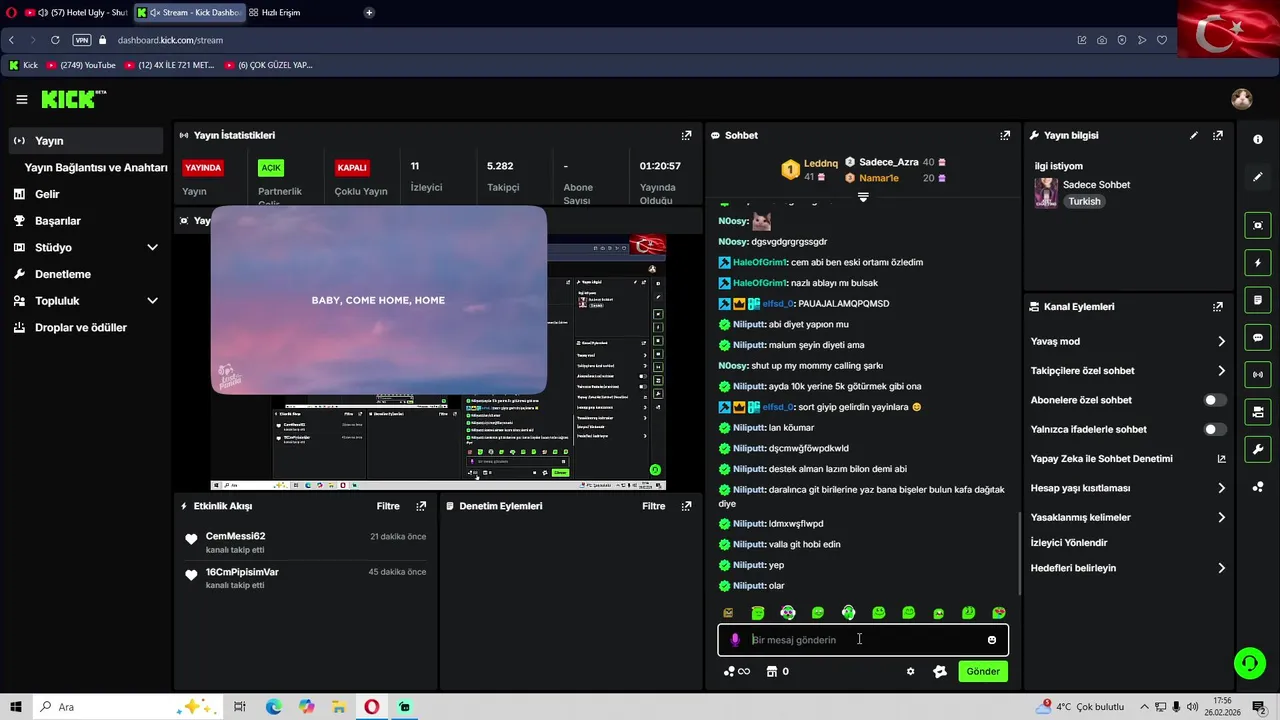Switch to Hızlı Erişim browser tab
The image size is (1280, 720).
coord(275,12)
